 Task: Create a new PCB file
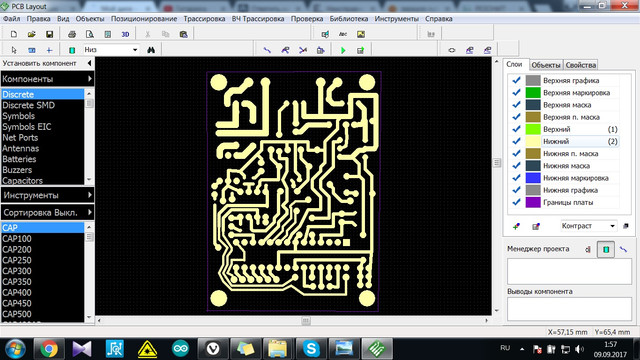[x=14, y=34]
